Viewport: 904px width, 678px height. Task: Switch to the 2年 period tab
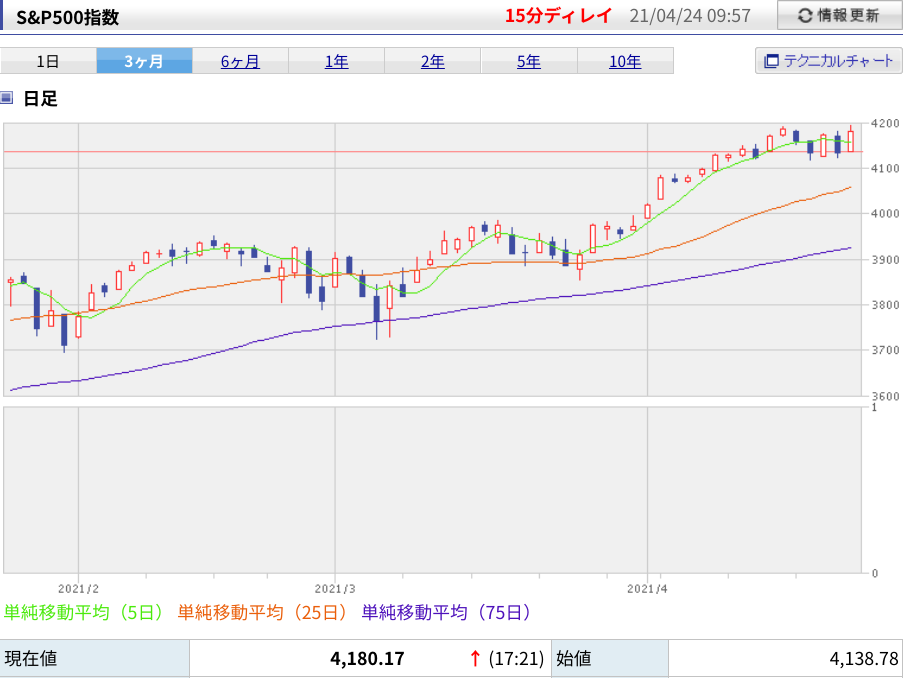432,61
